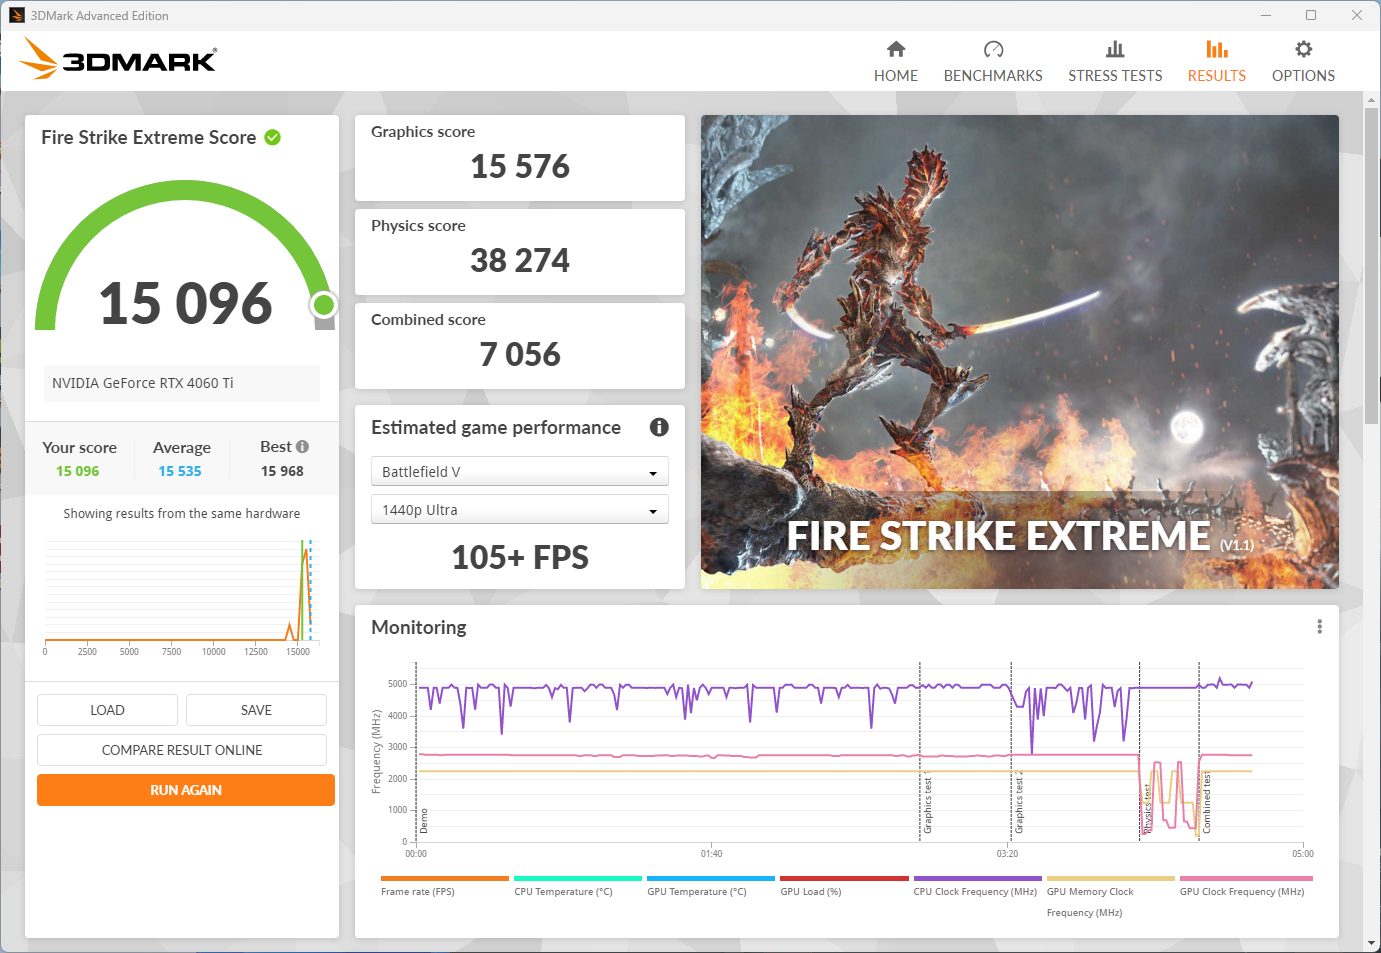Screen dimensions: 1381x953
Task: Open the OPTIONS tab
Action: point(1303,62)
